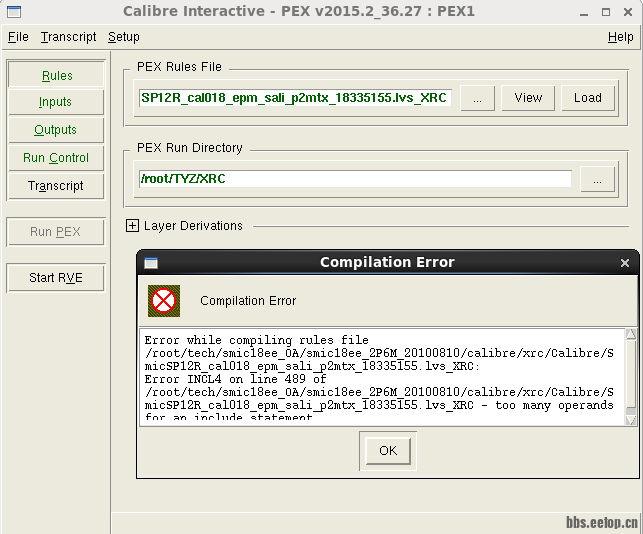Browse for PEX run directory
This screenshot has height=534, width=643.
coord(597,179)
